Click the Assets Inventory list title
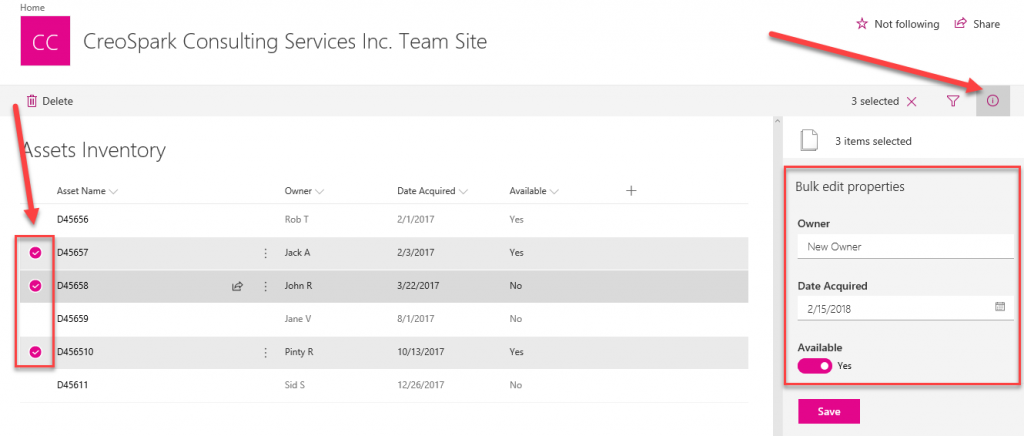 coord(93,151)
